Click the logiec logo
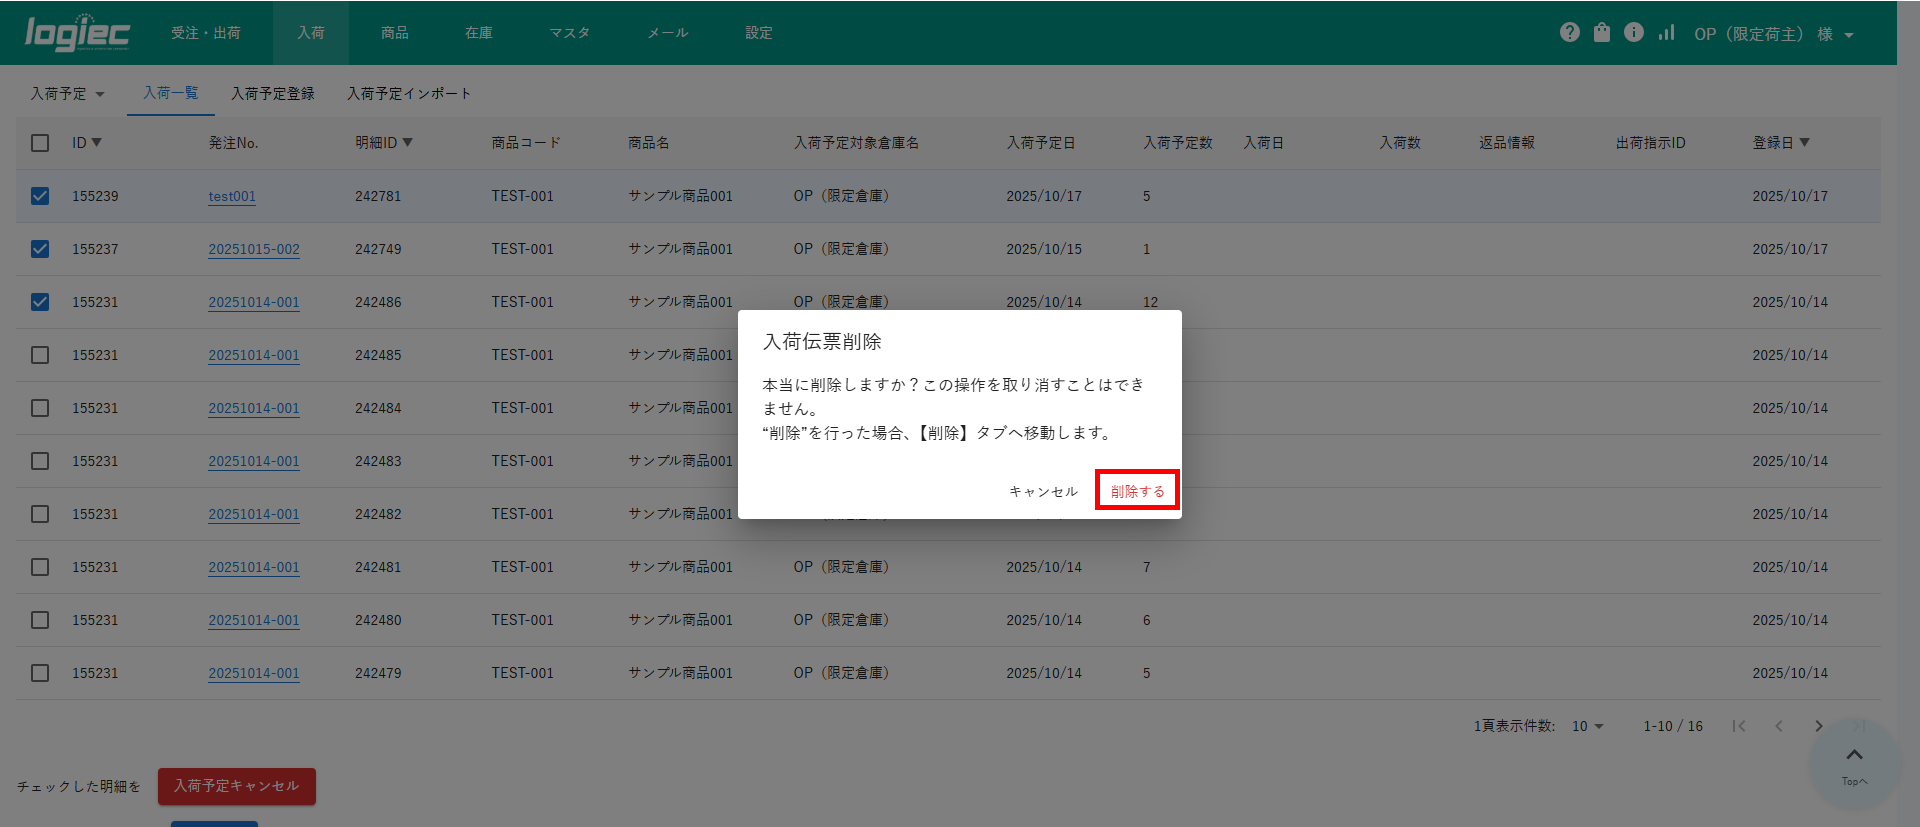 click(x=77, y=33)
